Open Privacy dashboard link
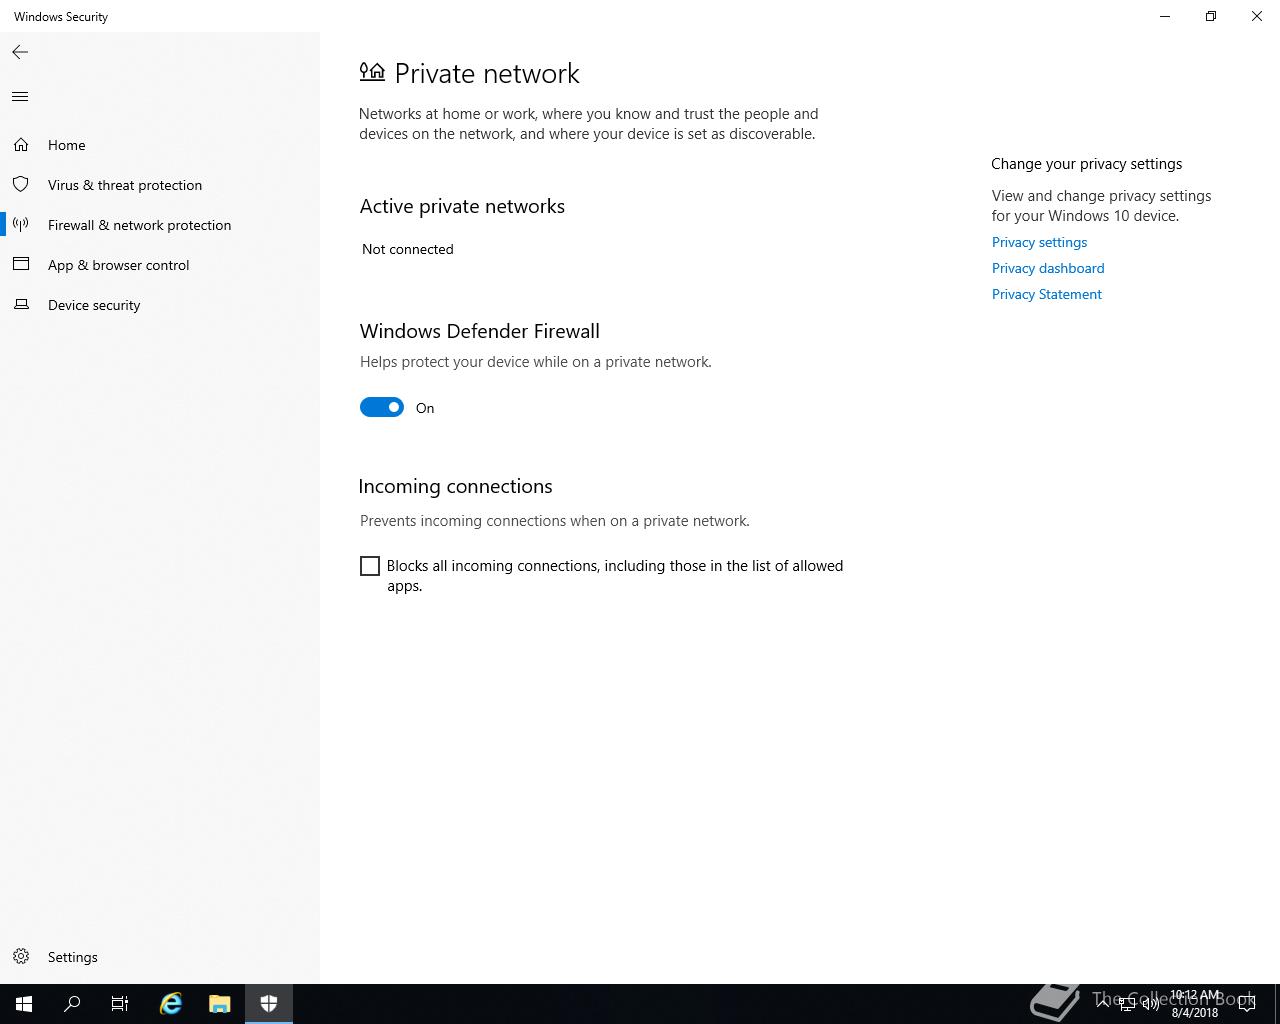Screen dimensions: 1280x1024 pos(1048,268)
